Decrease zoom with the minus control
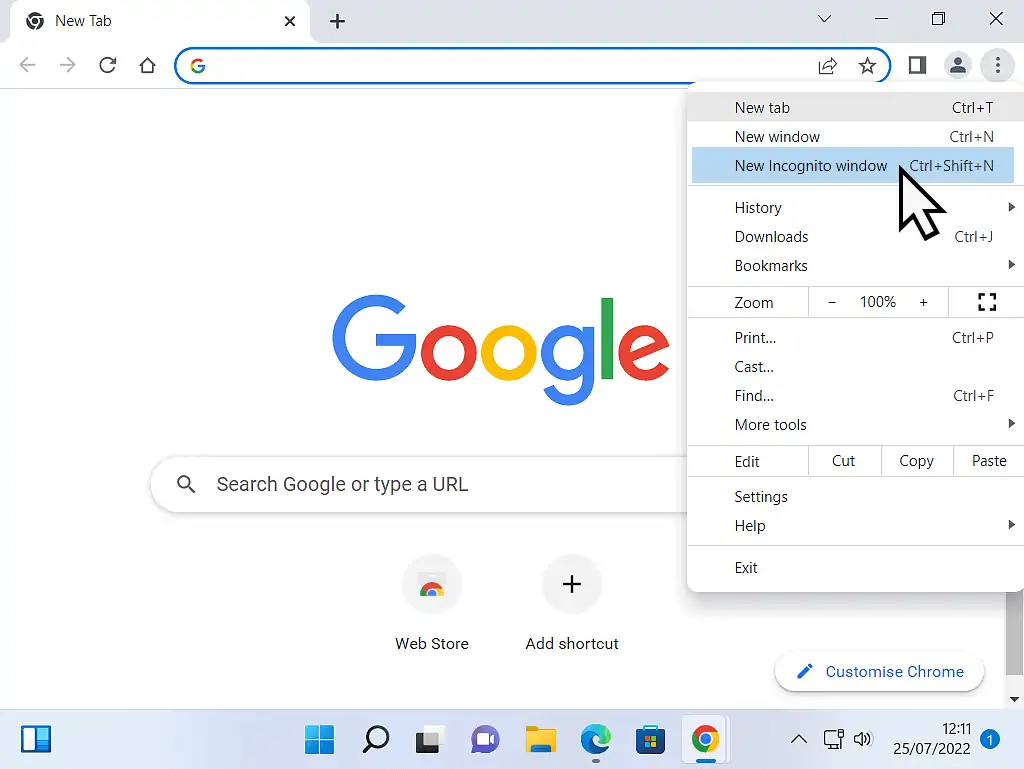 tap(831, 301)
